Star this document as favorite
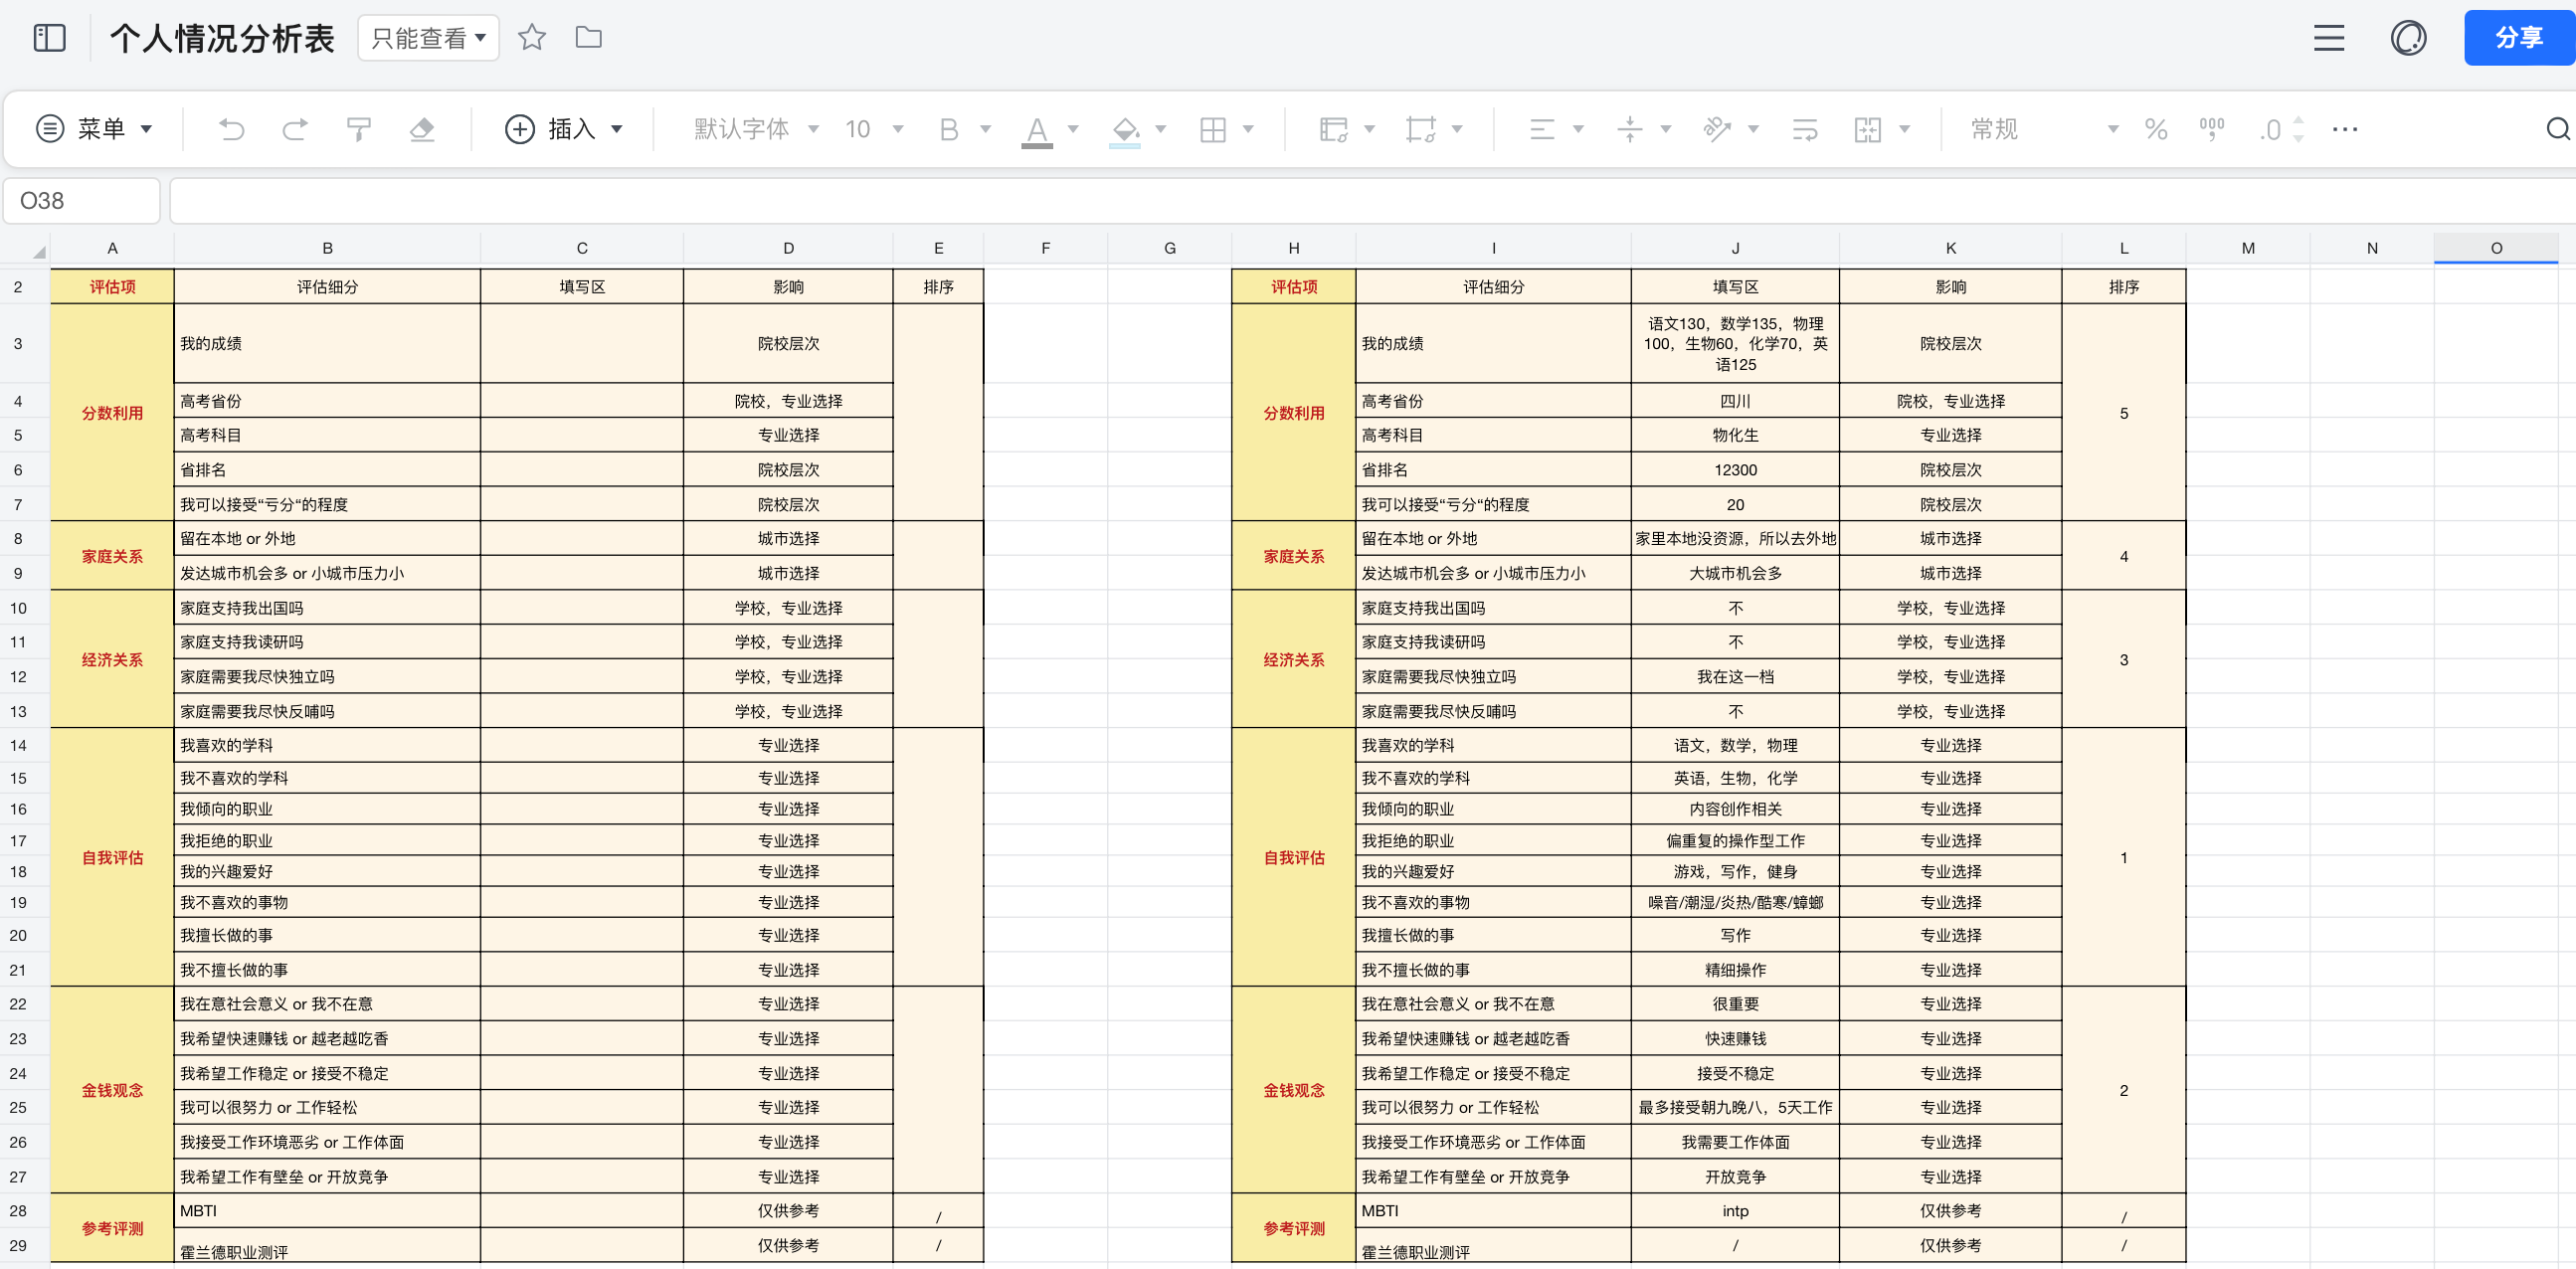2576x1269 pixels. [x=531, y=38]
